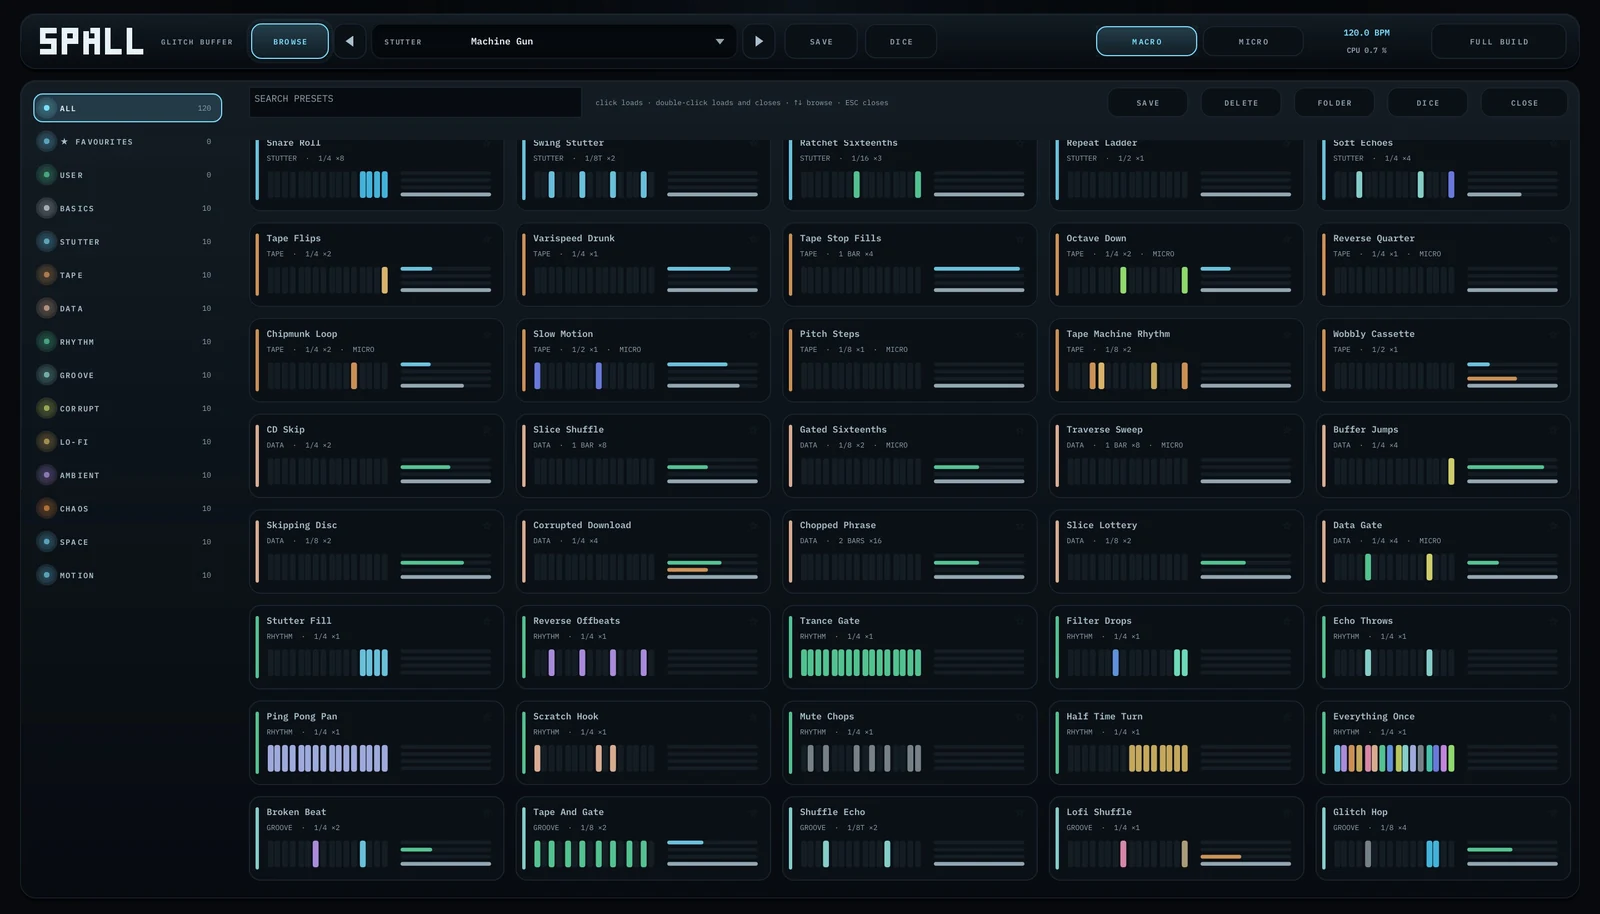
Task: Open the MOTION preset category
Action: coord(128,575)
